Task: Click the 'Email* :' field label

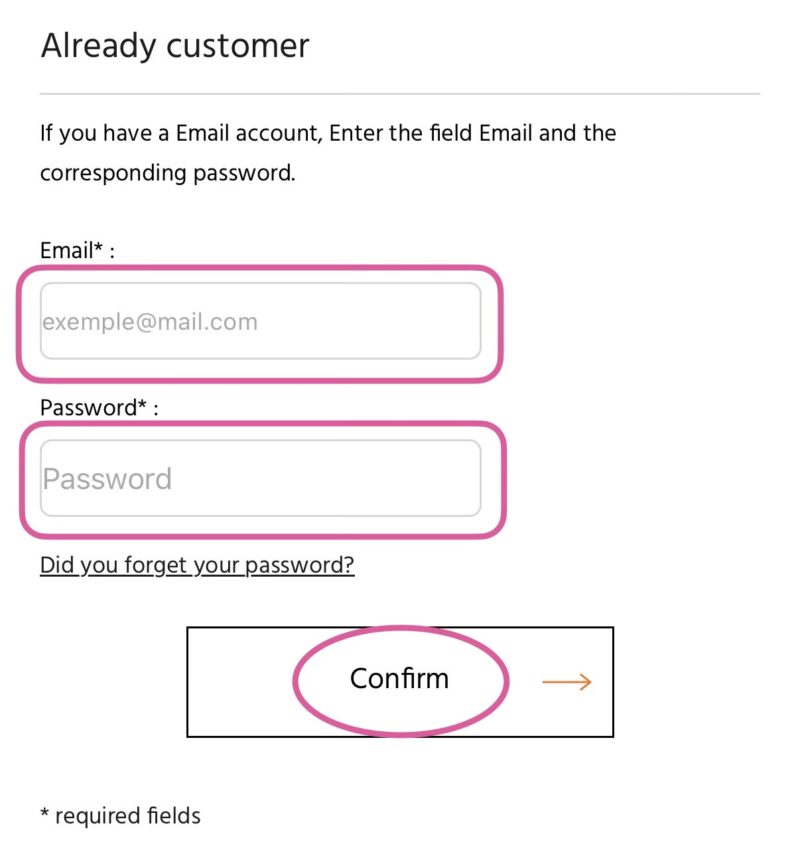Action: 78,251
